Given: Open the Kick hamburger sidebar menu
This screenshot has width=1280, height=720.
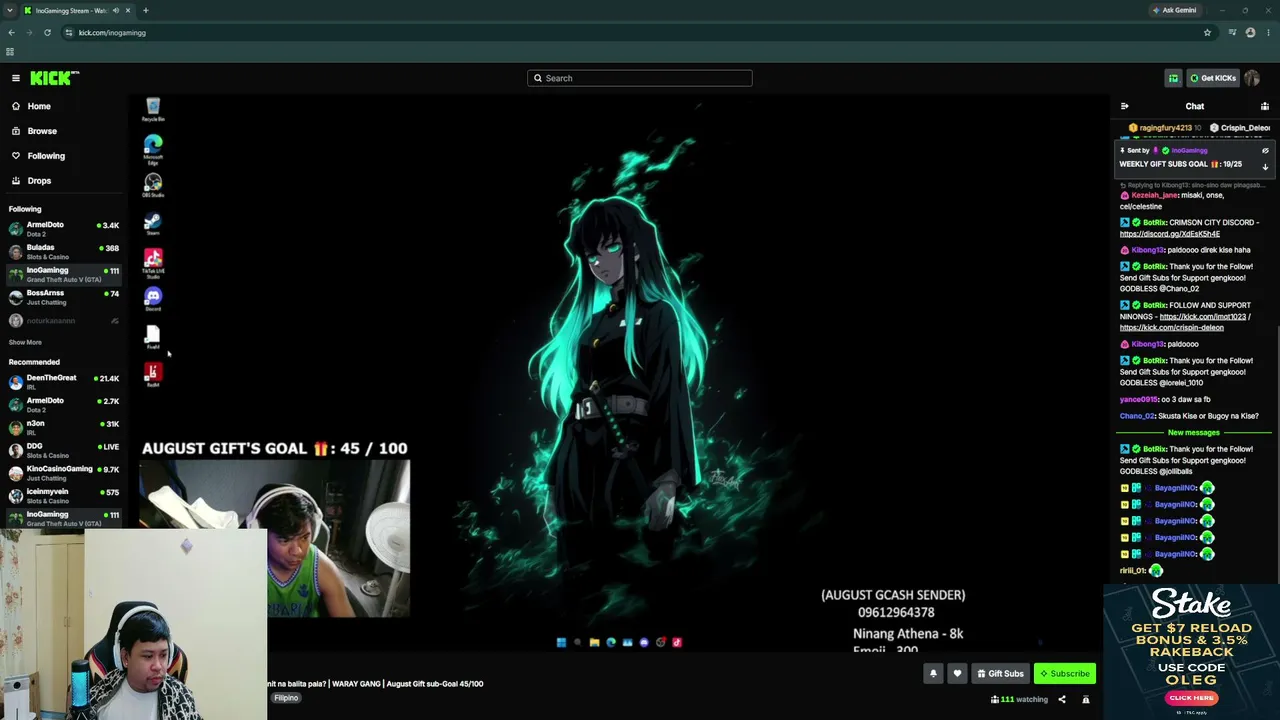Looking at the screenshot, I should pos(15,78).
